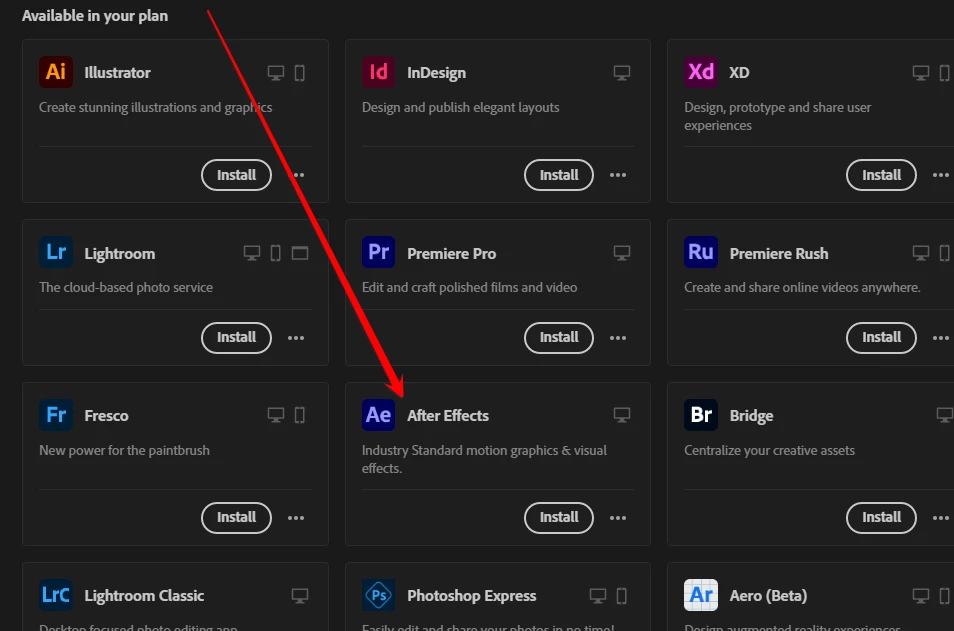
Task: Click the Premiere Rush Ru app icon
Action: point(701,253)
